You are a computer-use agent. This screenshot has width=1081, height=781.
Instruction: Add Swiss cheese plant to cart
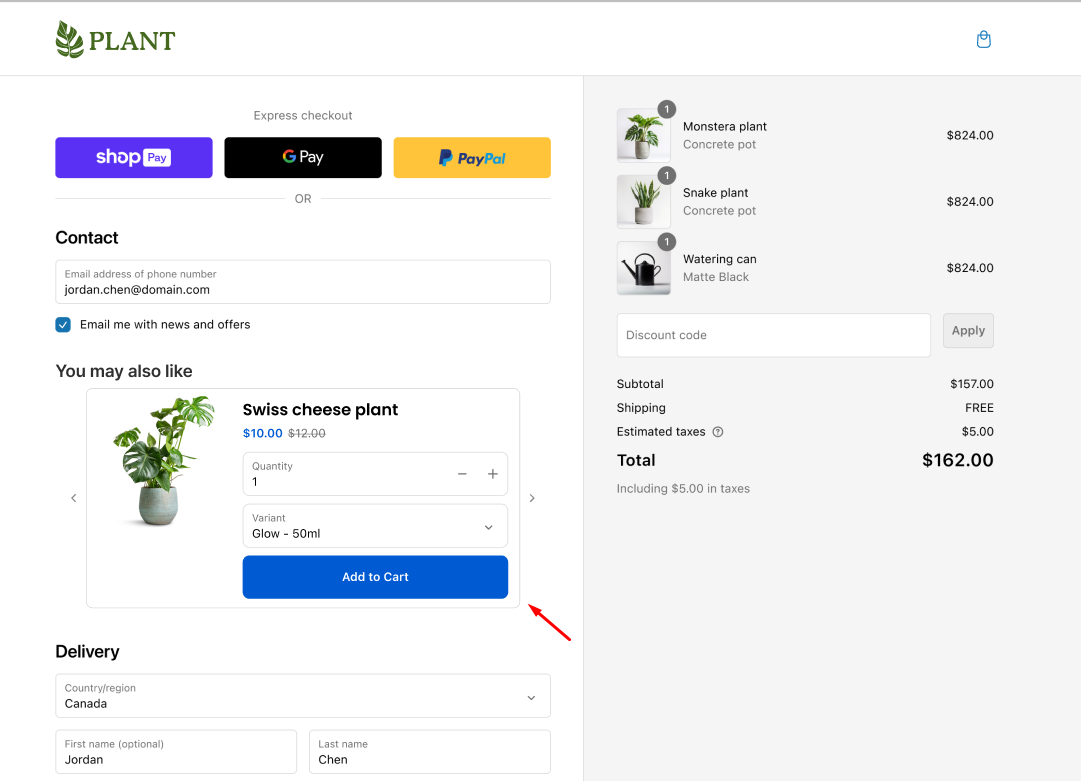[375, 577]
